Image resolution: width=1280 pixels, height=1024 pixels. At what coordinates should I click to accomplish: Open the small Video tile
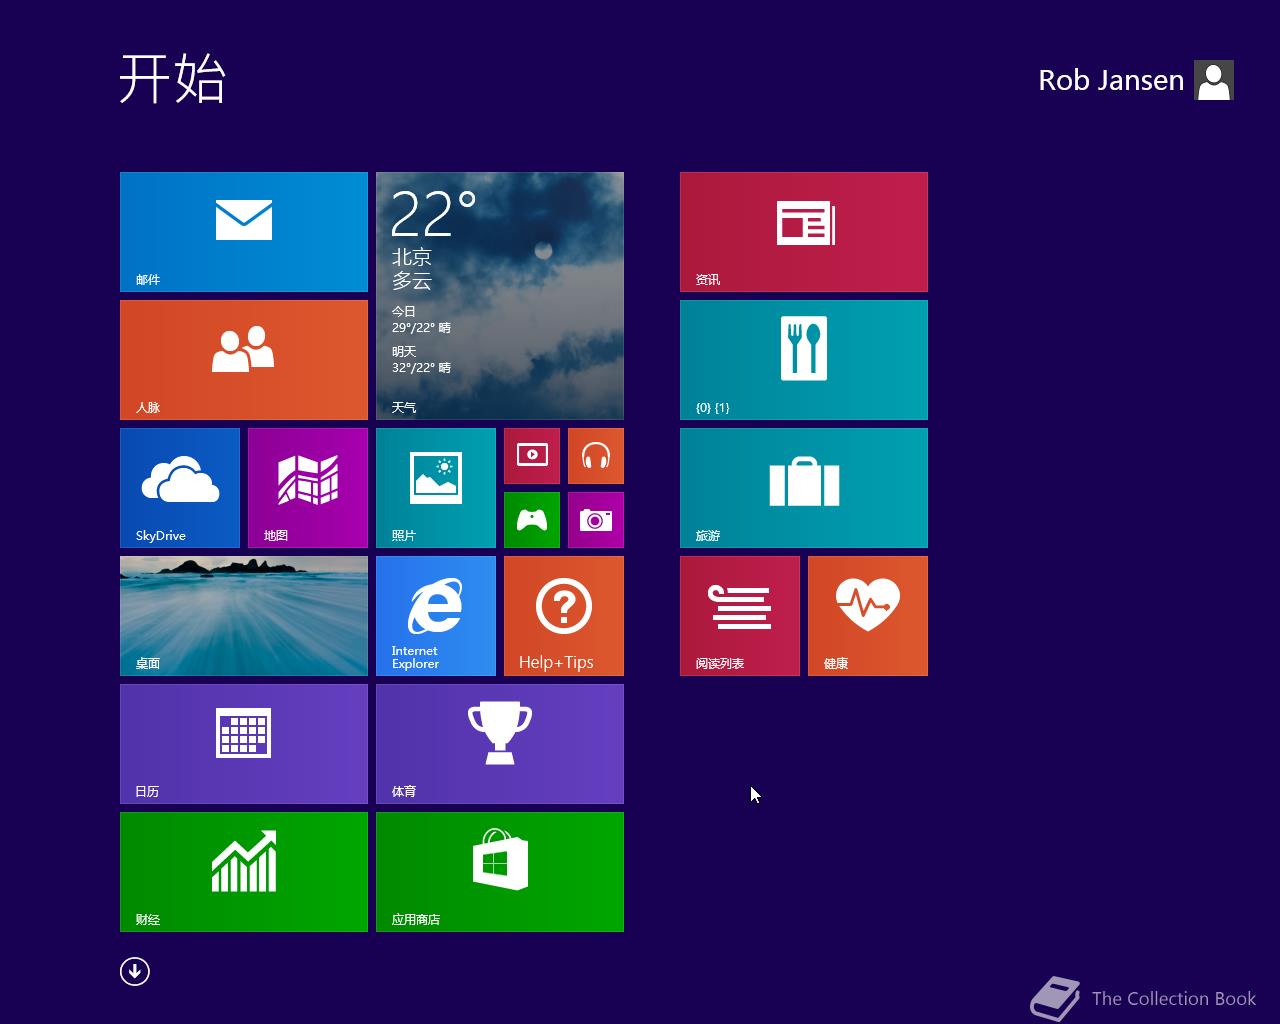point(532,456)
